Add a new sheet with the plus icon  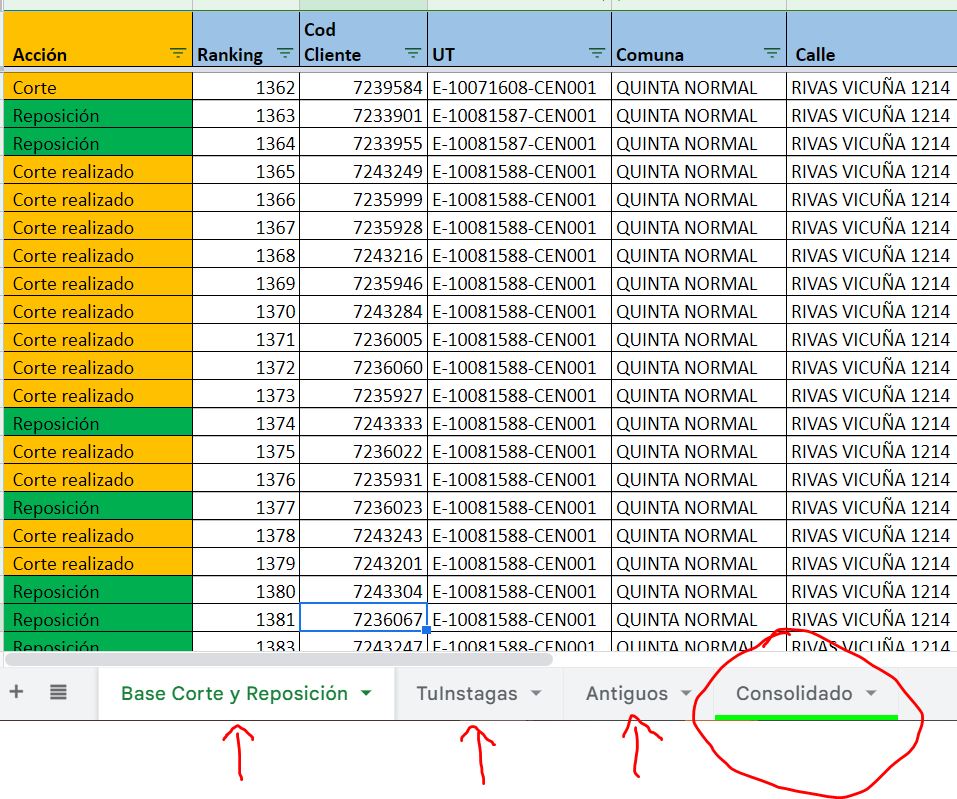16,692
